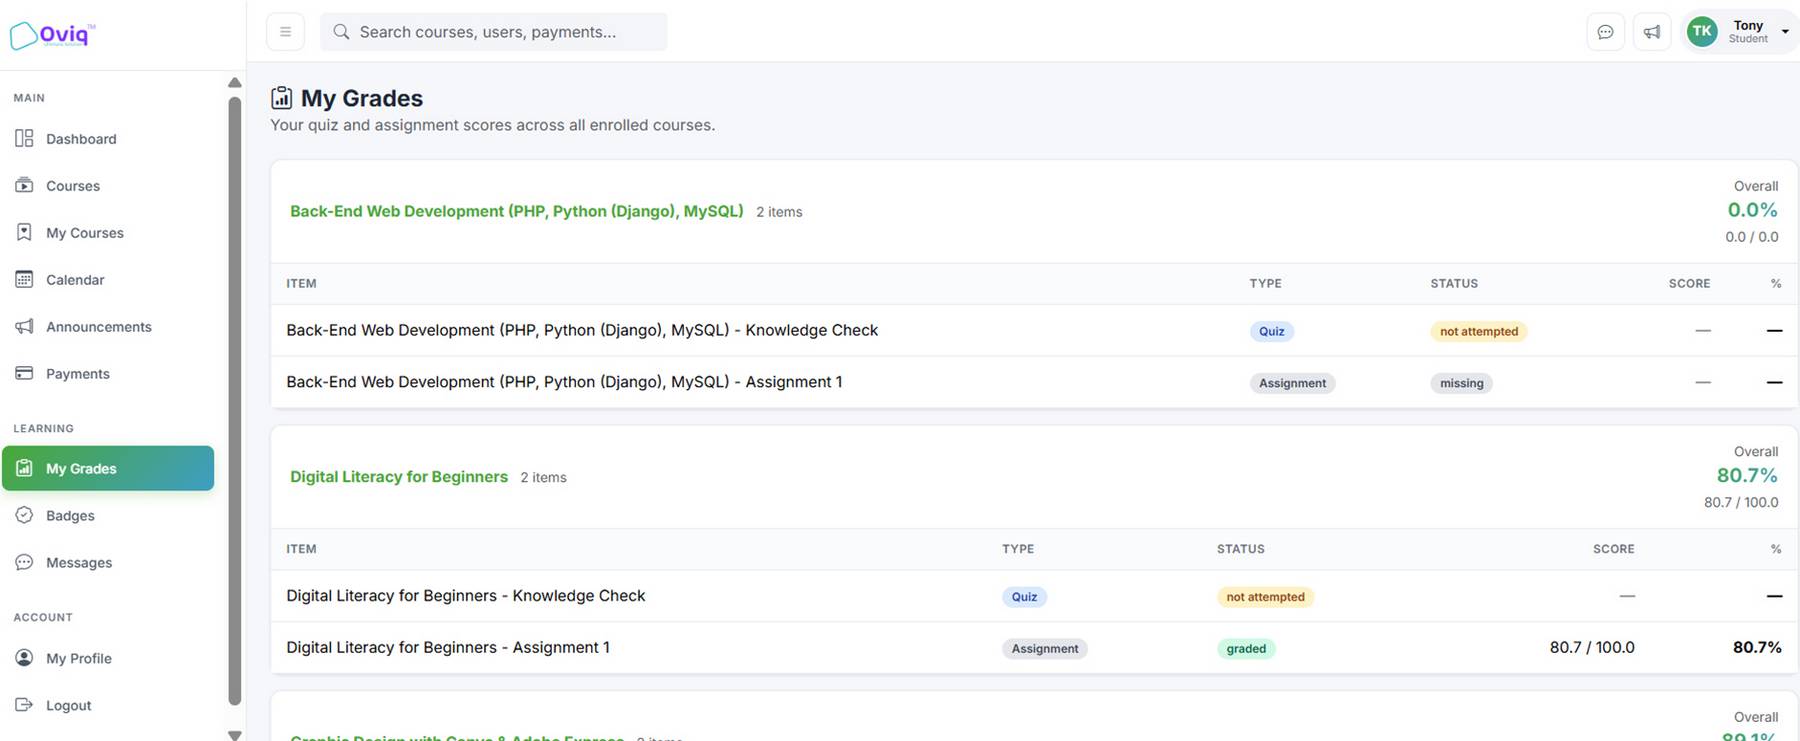Click the 80.7% overall grade of Digital Literacy
This screenshot has height=741, width=1800.
point(1747,476)
